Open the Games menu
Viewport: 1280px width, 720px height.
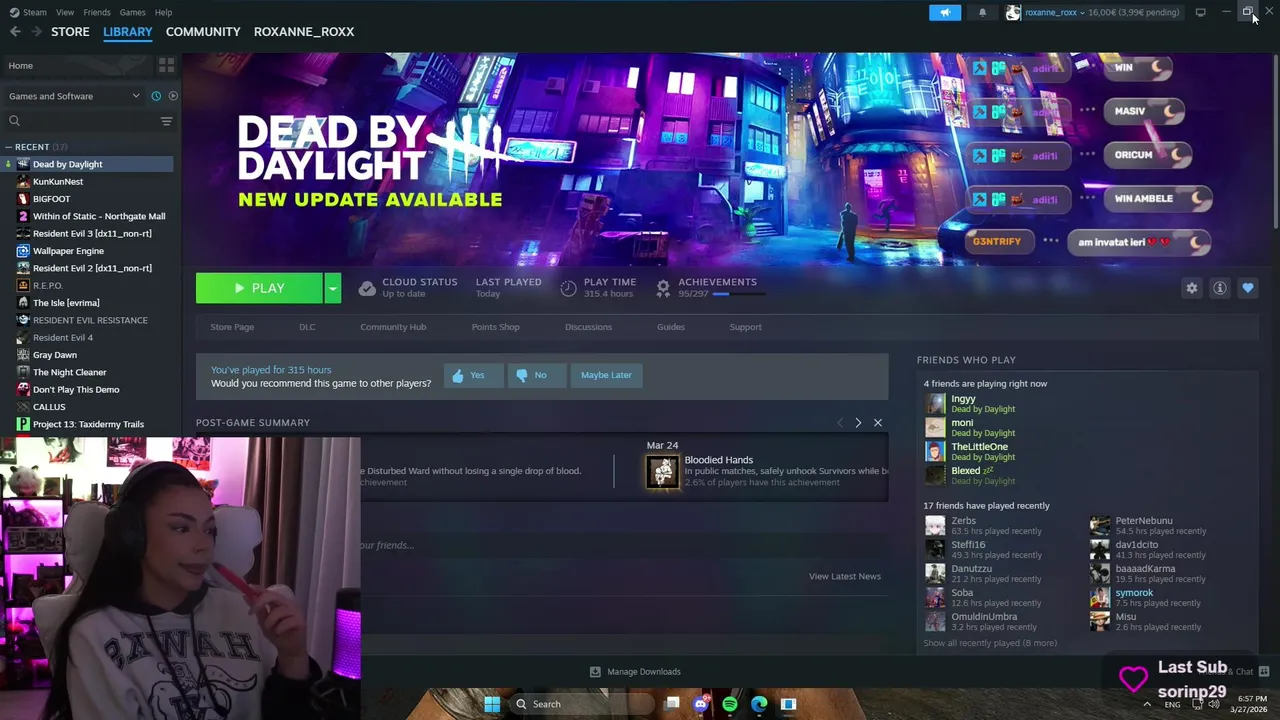pyautogui.click(x=132, y=12)
